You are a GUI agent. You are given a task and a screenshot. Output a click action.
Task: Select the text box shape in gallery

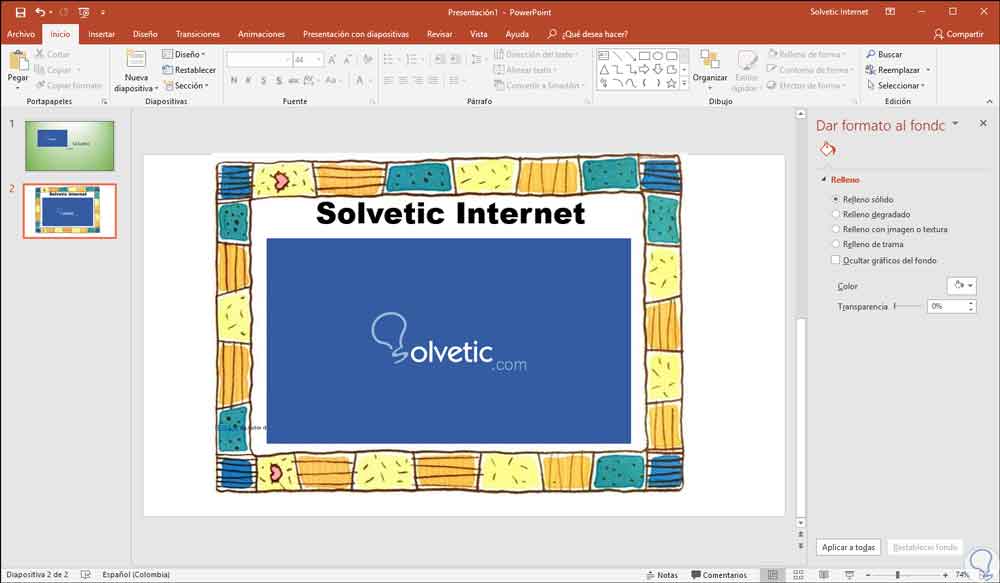coord(604,55)
